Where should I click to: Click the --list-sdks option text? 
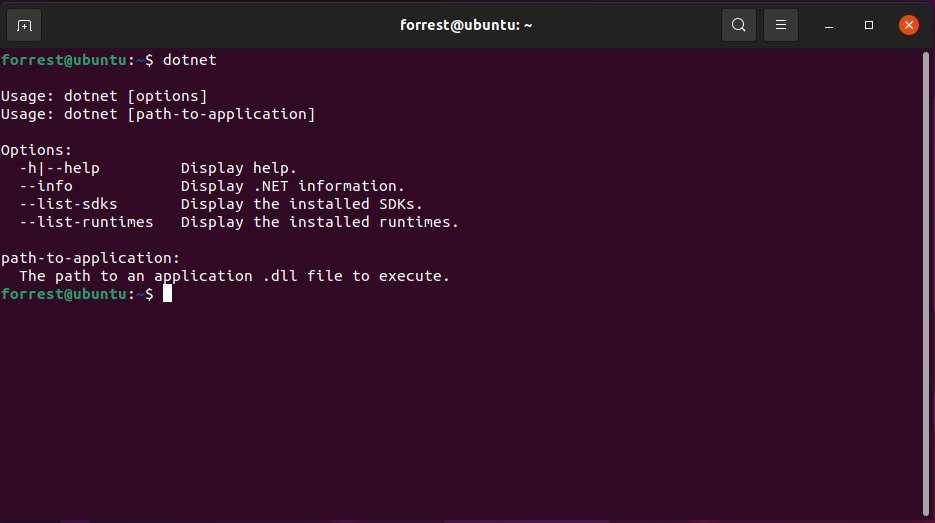tap(69, 204)
